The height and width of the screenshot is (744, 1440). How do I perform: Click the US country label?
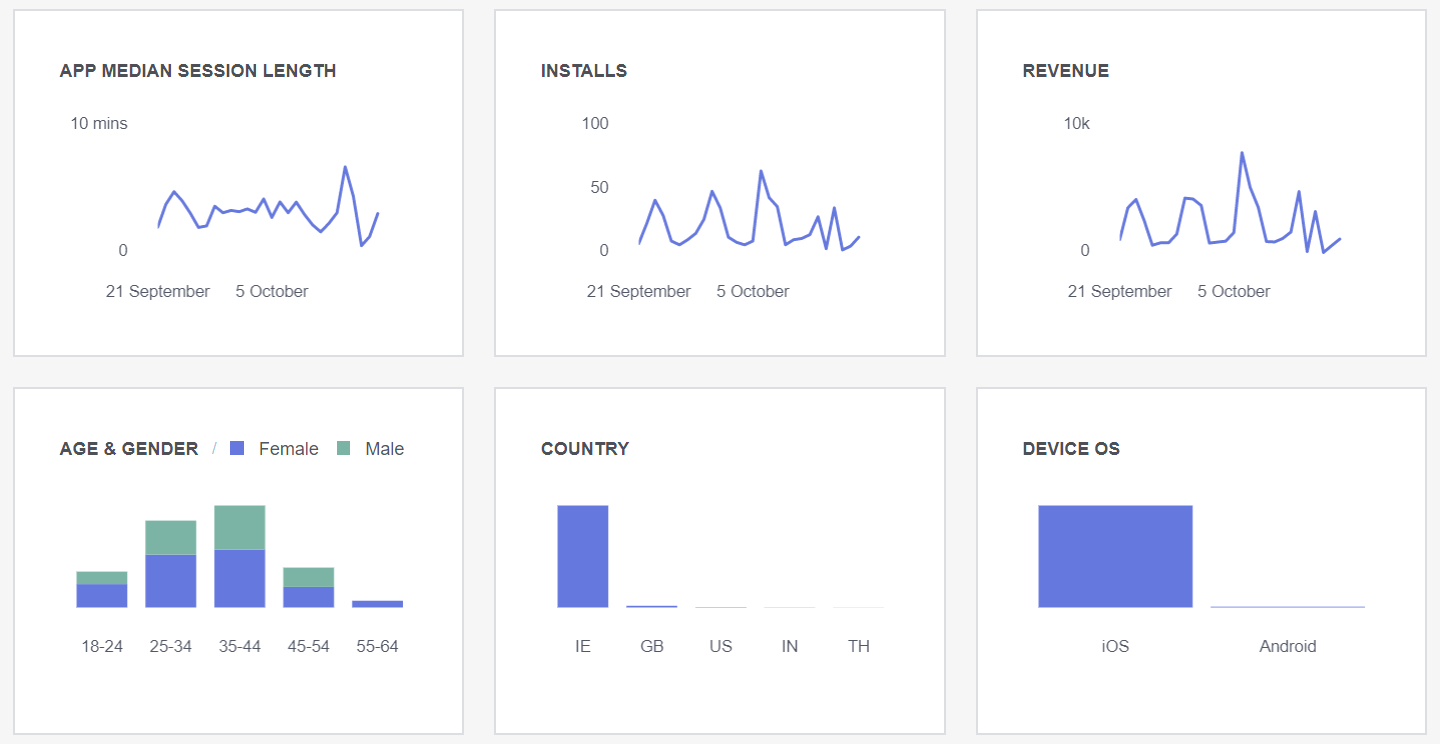pos(721,646)
